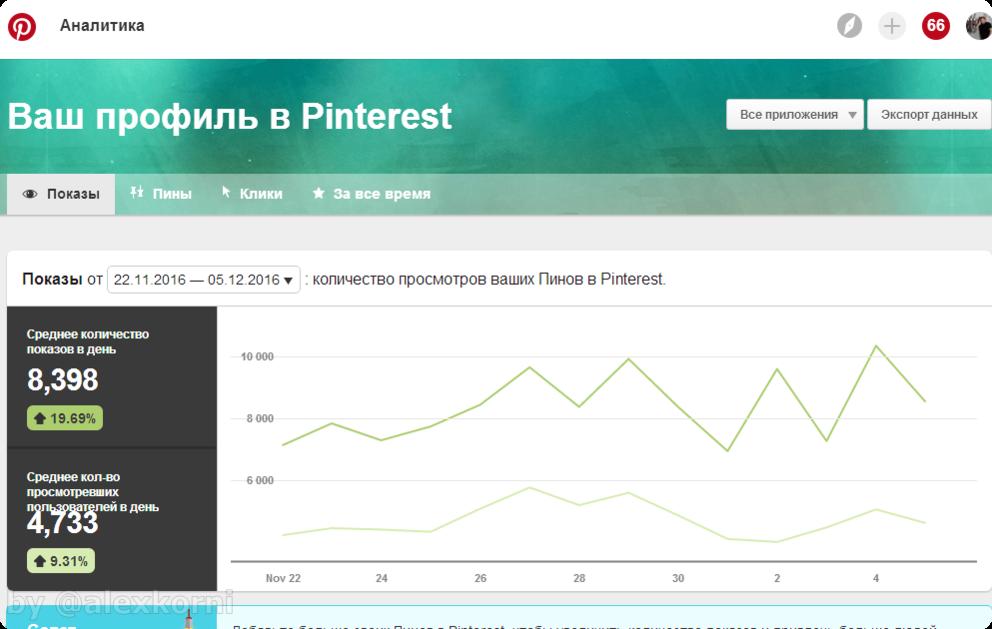Click the Nov 22 x-axis label
This screenshot has height=629, width=992.
tap(283, 578)
